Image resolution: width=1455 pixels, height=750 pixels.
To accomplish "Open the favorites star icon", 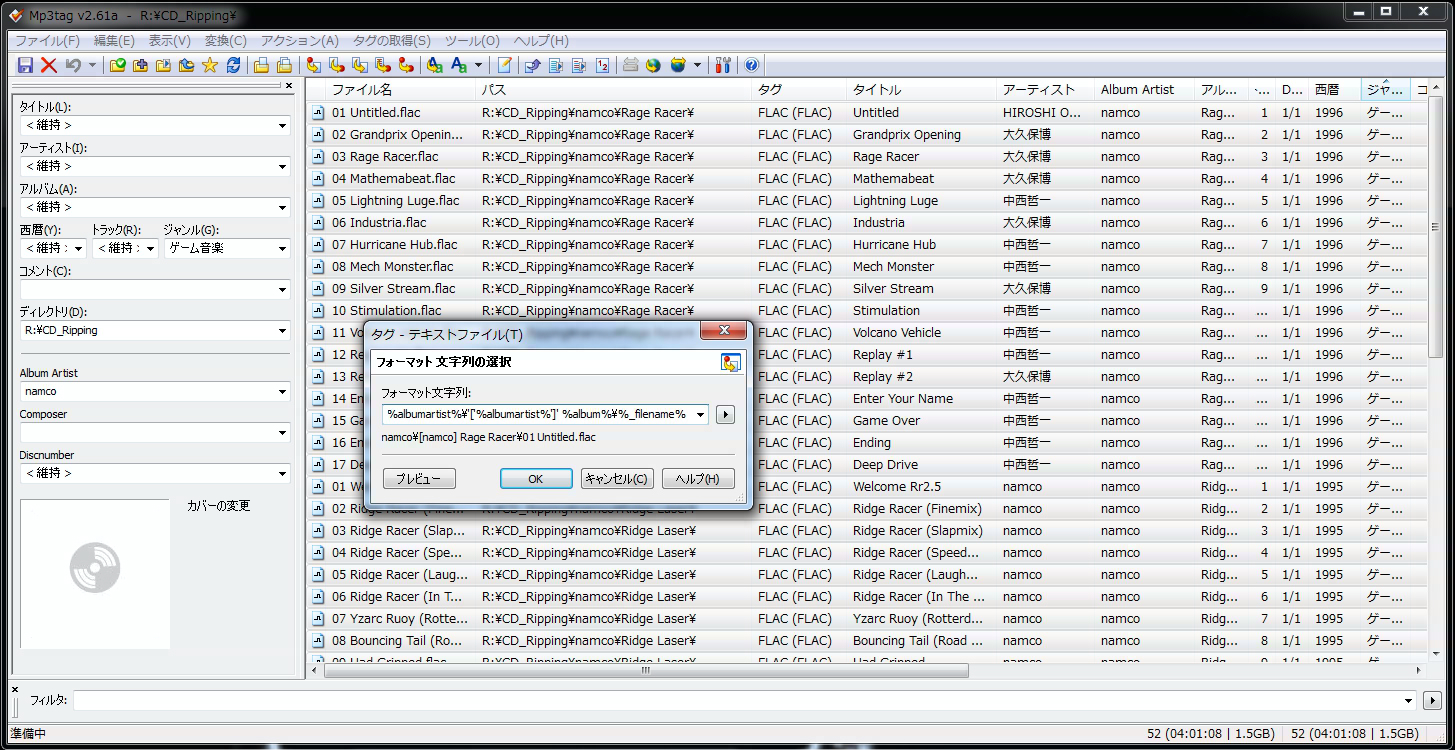I will [x=210, y=65].
